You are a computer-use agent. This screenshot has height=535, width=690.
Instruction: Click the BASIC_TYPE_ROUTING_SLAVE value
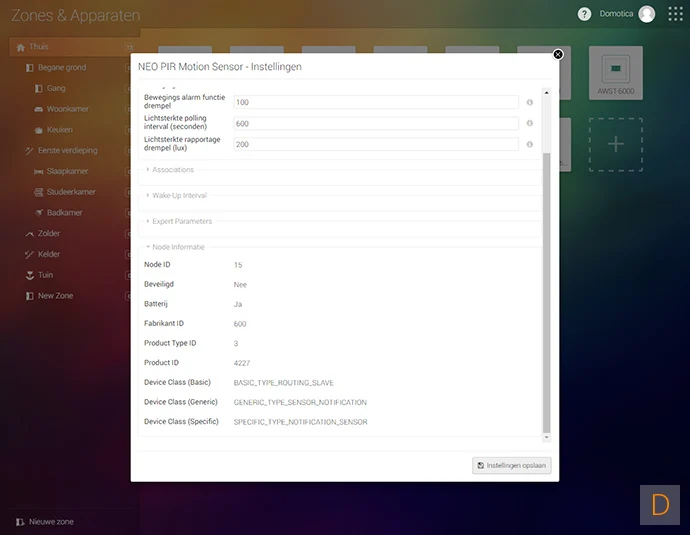(x=283, y=383)
